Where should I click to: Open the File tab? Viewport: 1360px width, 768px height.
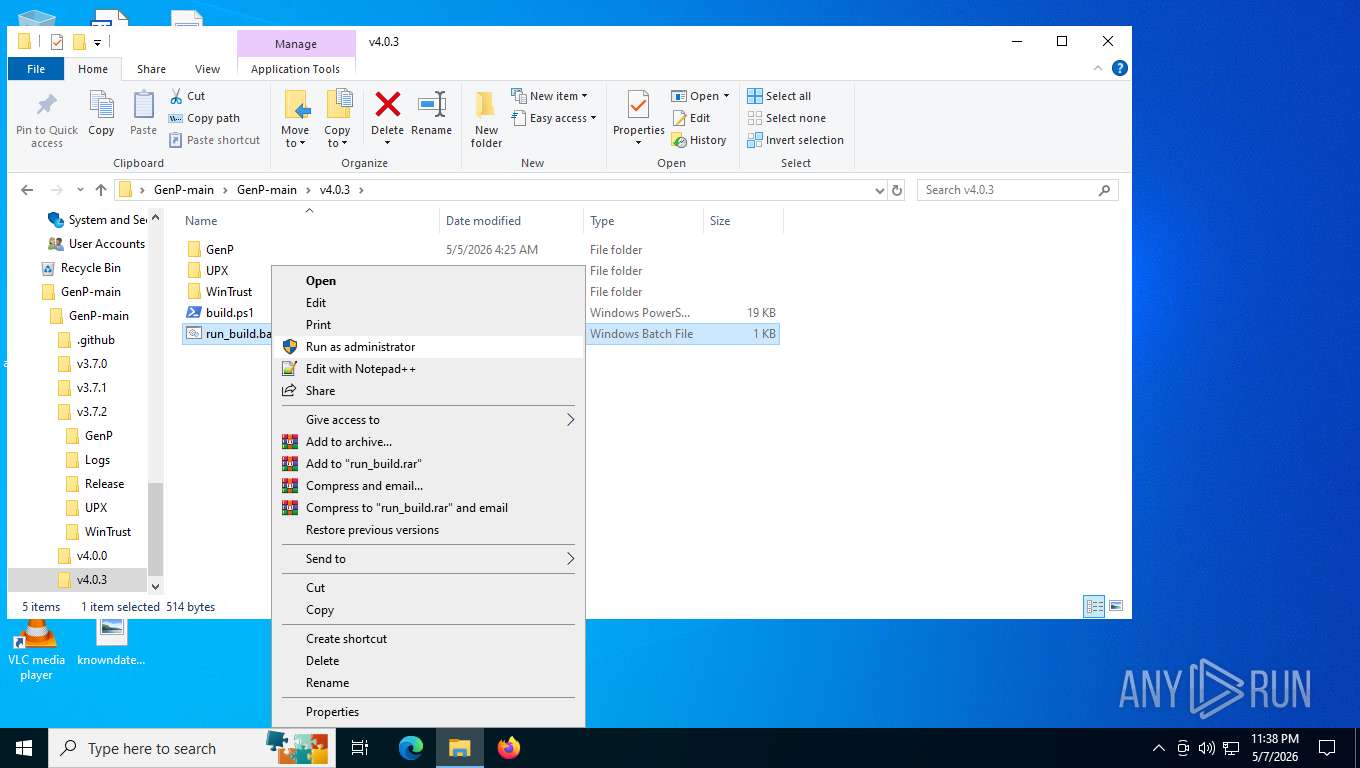36,69
